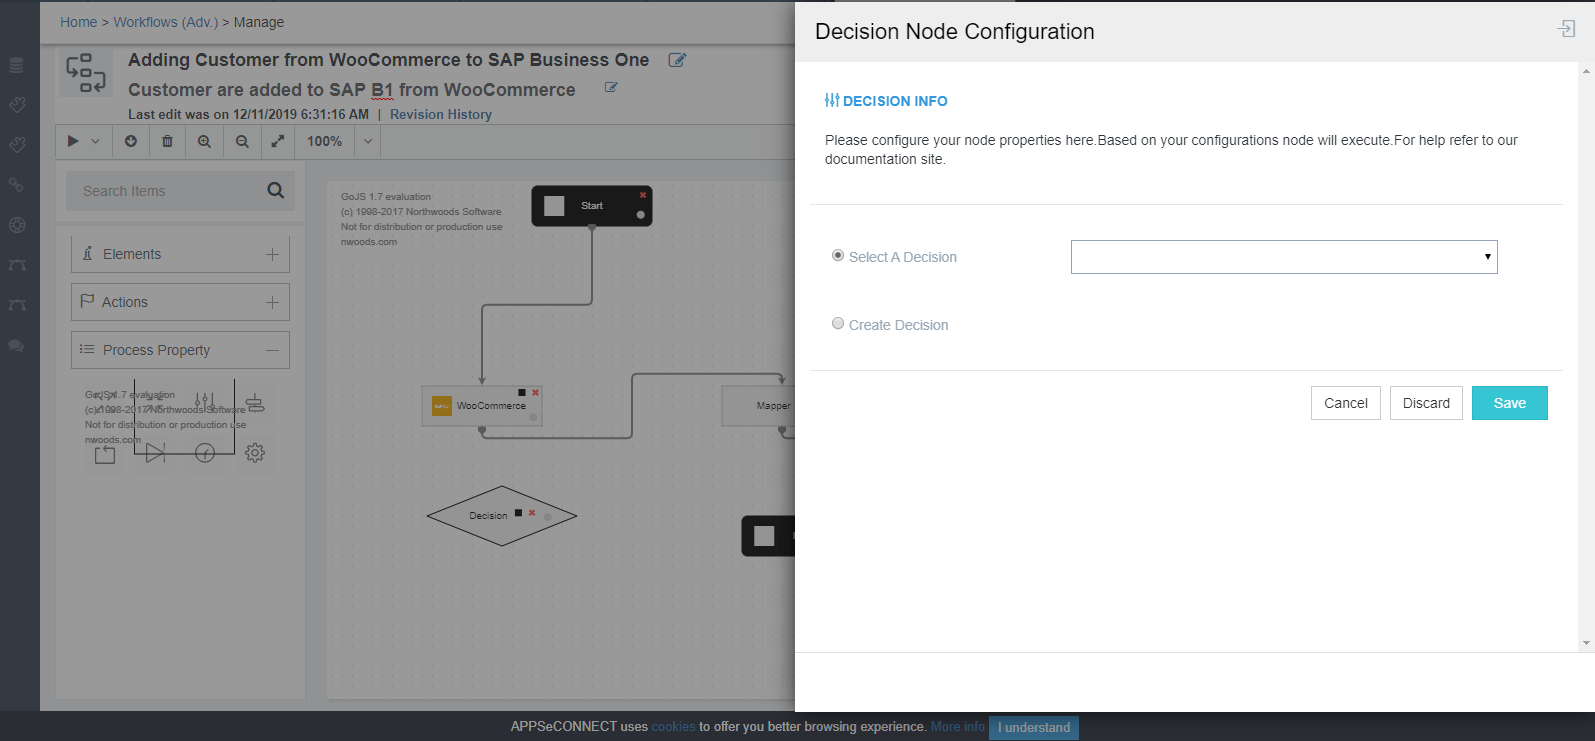Open the dropdown arrow next to the play button

click(96, 141)
